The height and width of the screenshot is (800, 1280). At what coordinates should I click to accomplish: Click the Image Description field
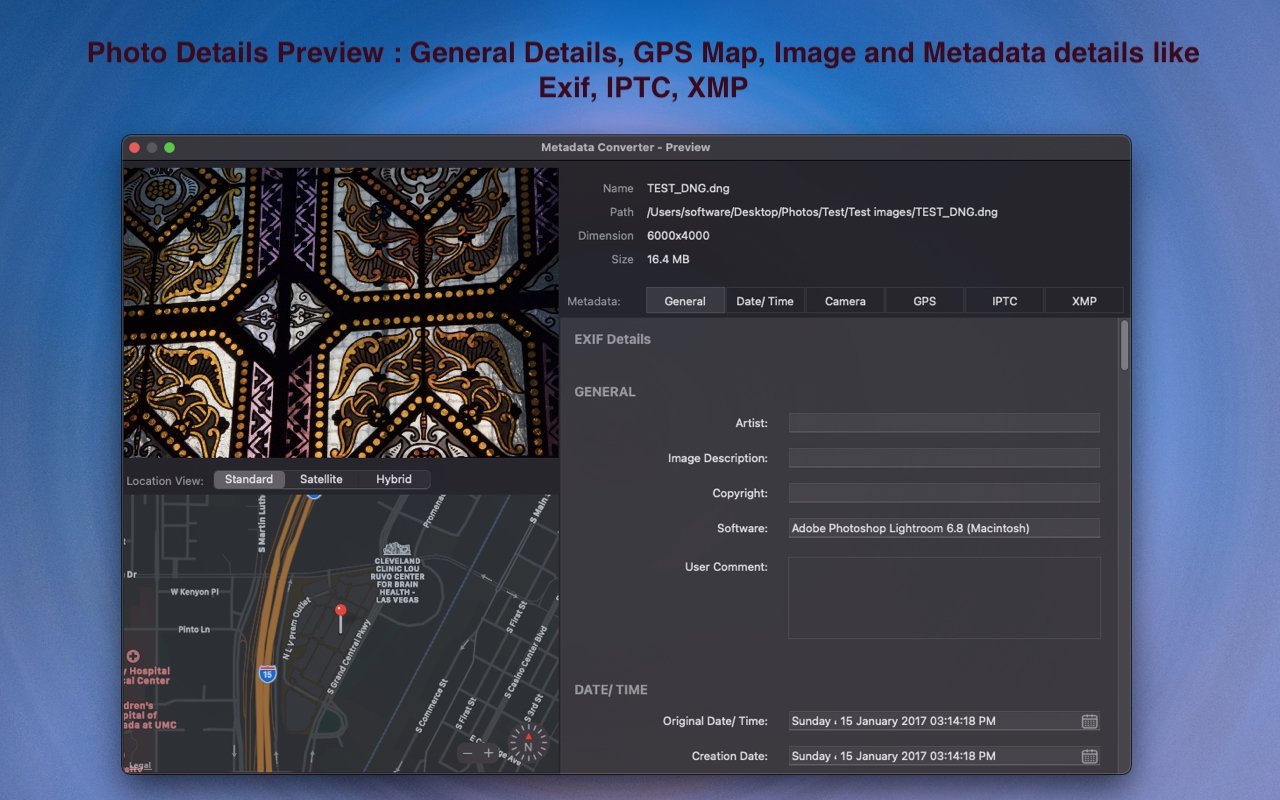pos(944,458)
